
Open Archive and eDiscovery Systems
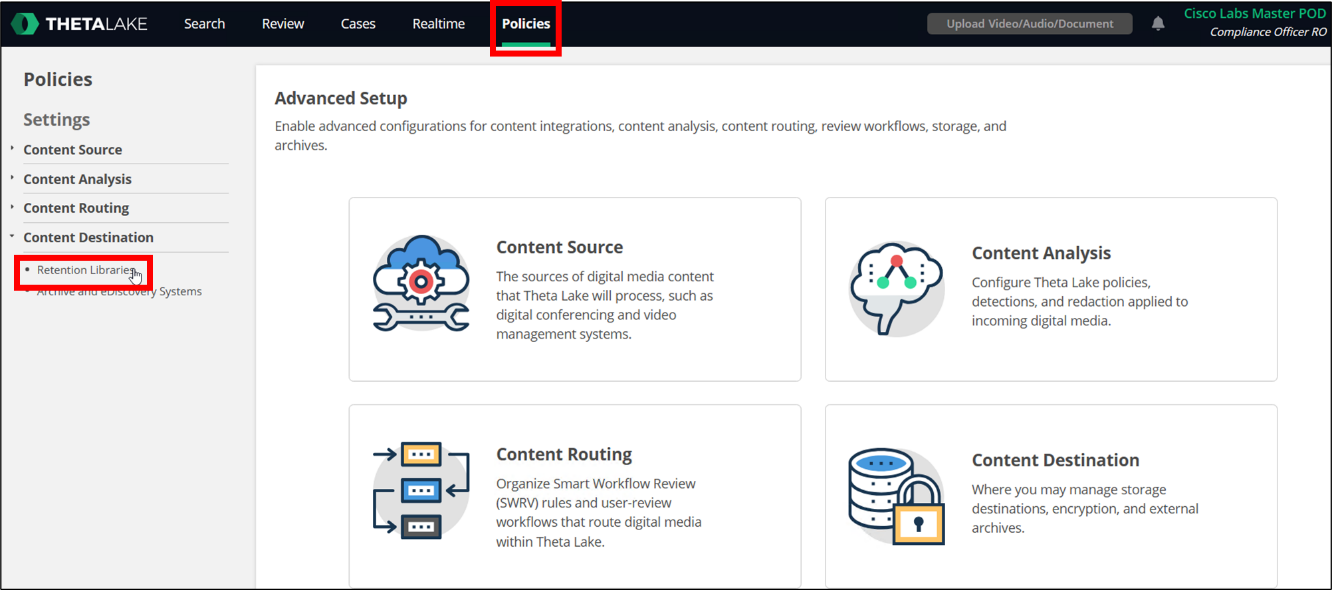(119, 292)
